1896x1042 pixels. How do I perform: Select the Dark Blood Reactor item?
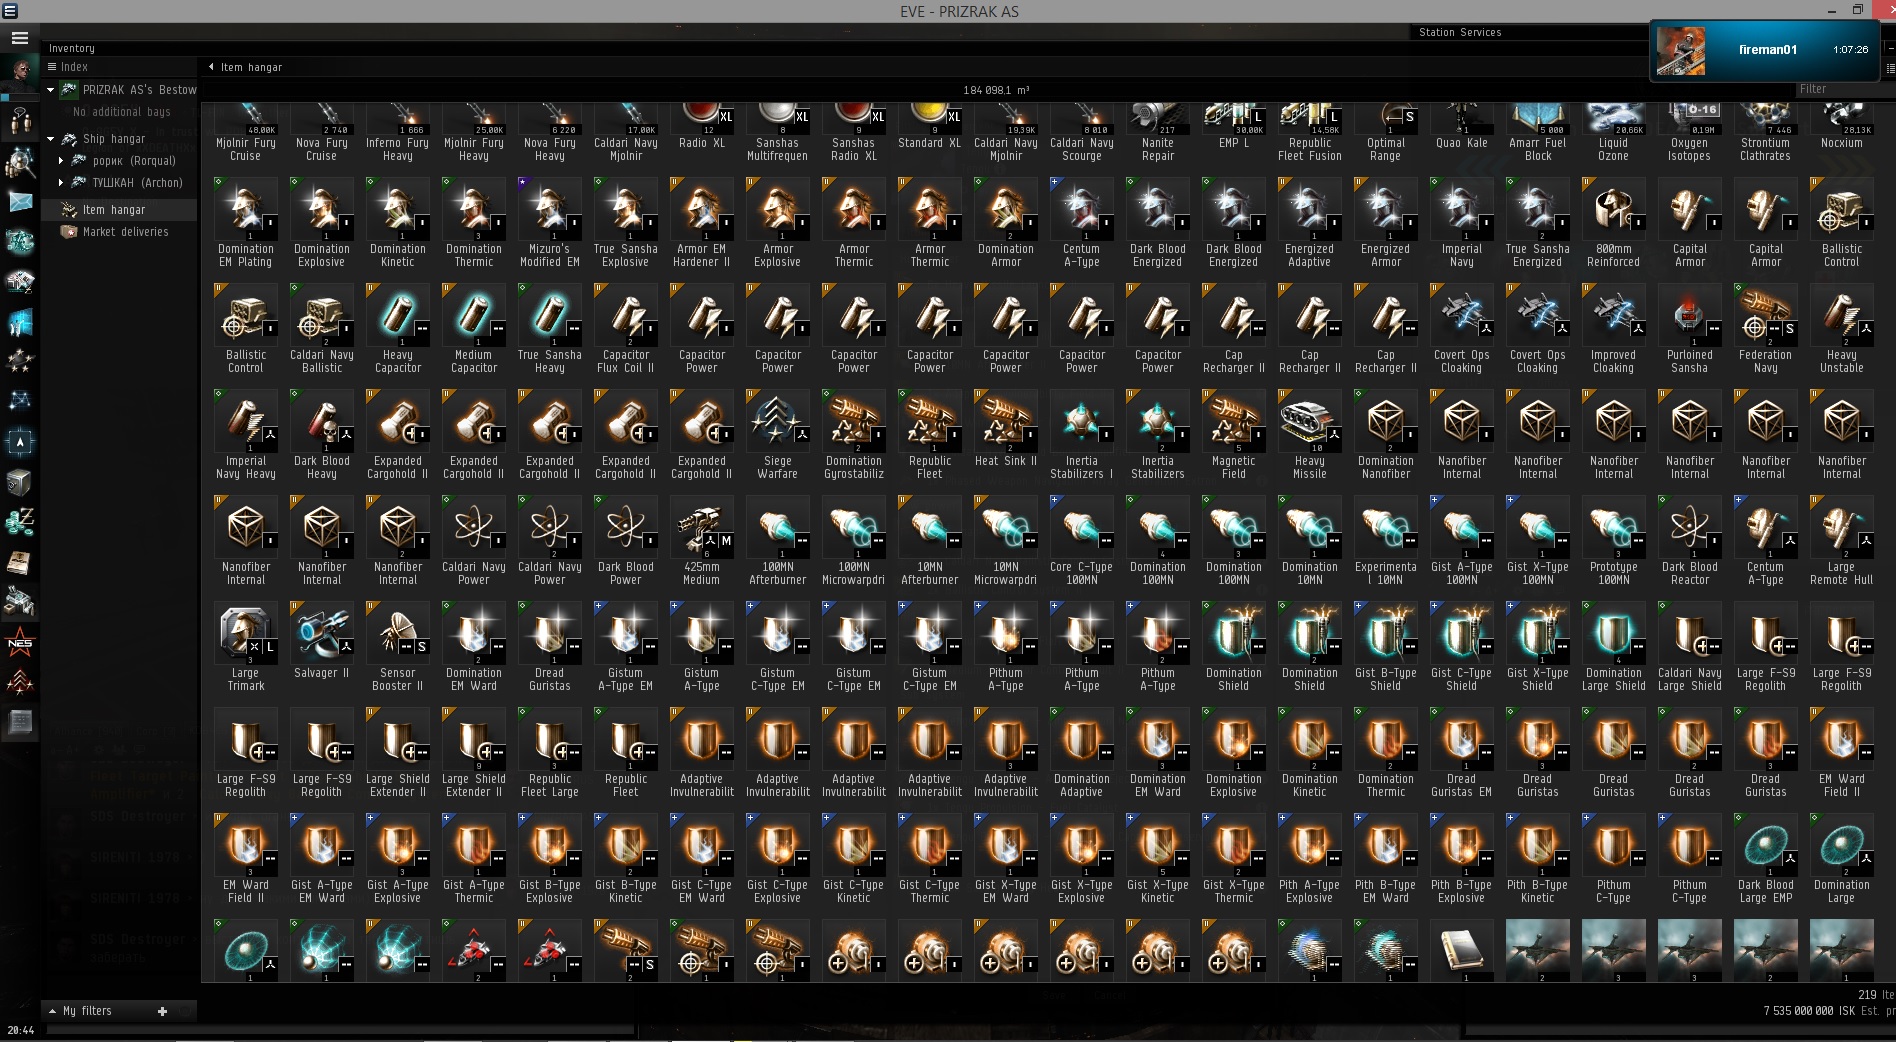pyautogui.click(x=1690, y=540)
